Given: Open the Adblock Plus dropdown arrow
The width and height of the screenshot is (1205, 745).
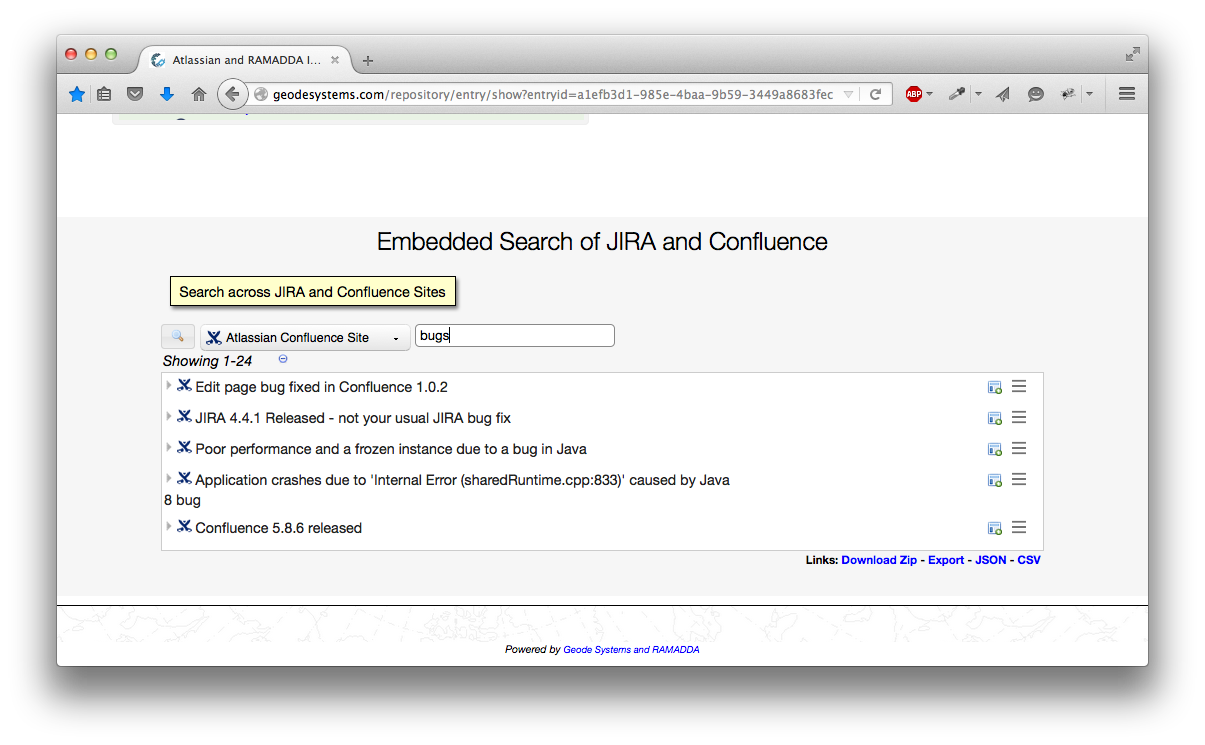Looking at the screenshot, I should 929,95.
